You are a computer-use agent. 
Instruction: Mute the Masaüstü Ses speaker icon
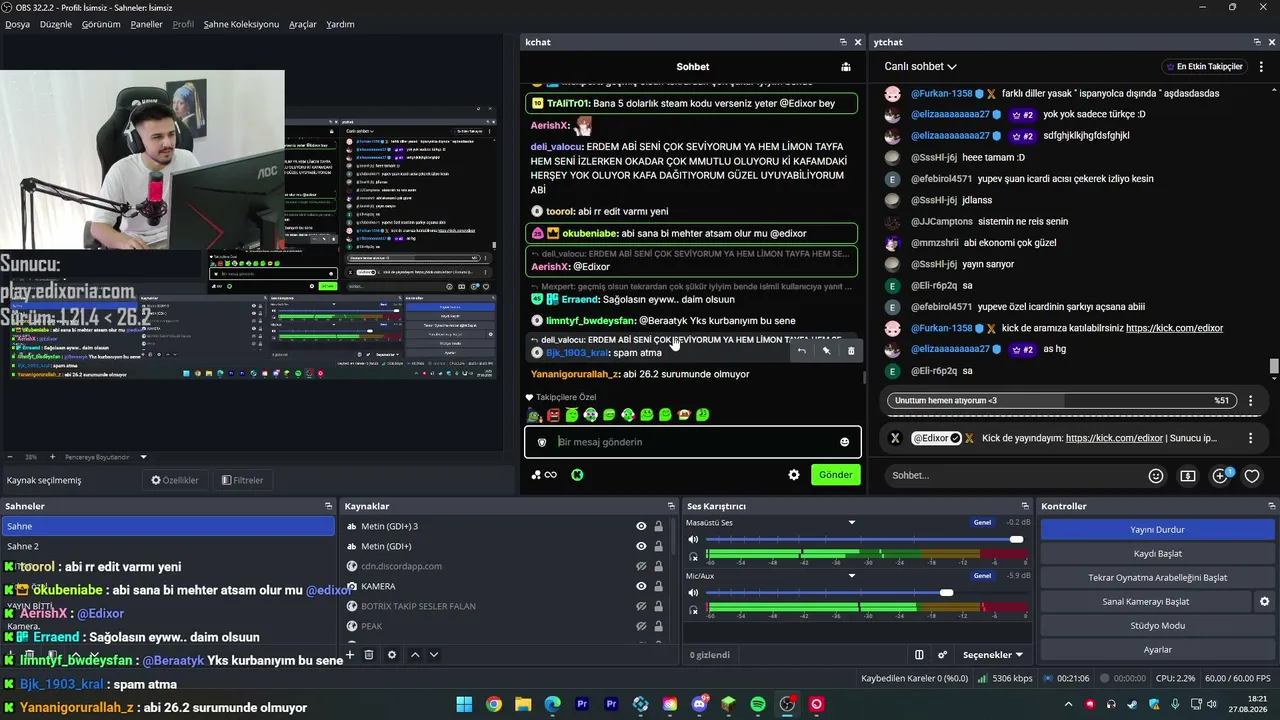[693, 539]
